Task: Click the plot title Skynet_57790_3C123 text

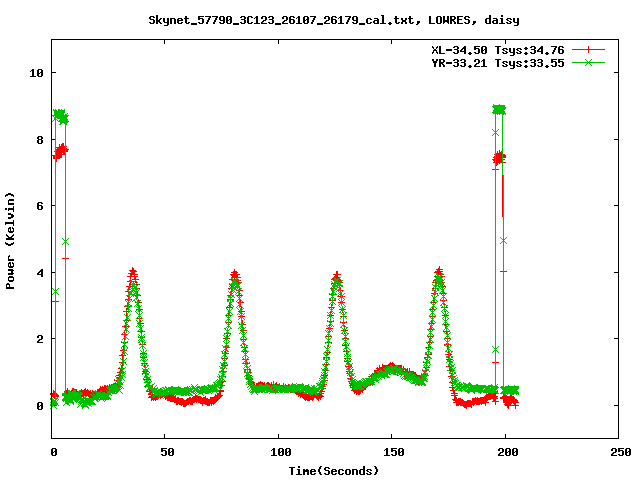Action: (333, 20)
